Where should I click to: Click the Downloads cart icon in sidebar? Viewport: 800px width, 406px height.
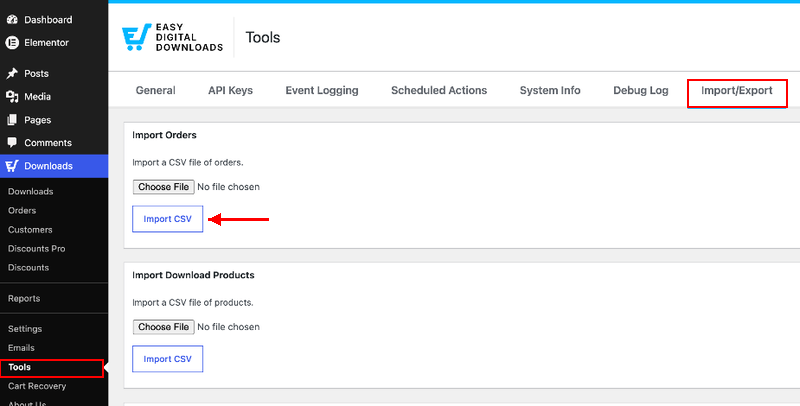[x=12, y=166]
